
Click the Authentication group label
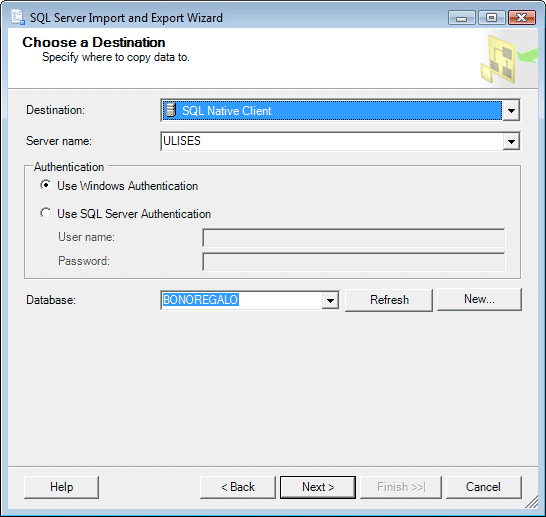click(x=69, y=167)
